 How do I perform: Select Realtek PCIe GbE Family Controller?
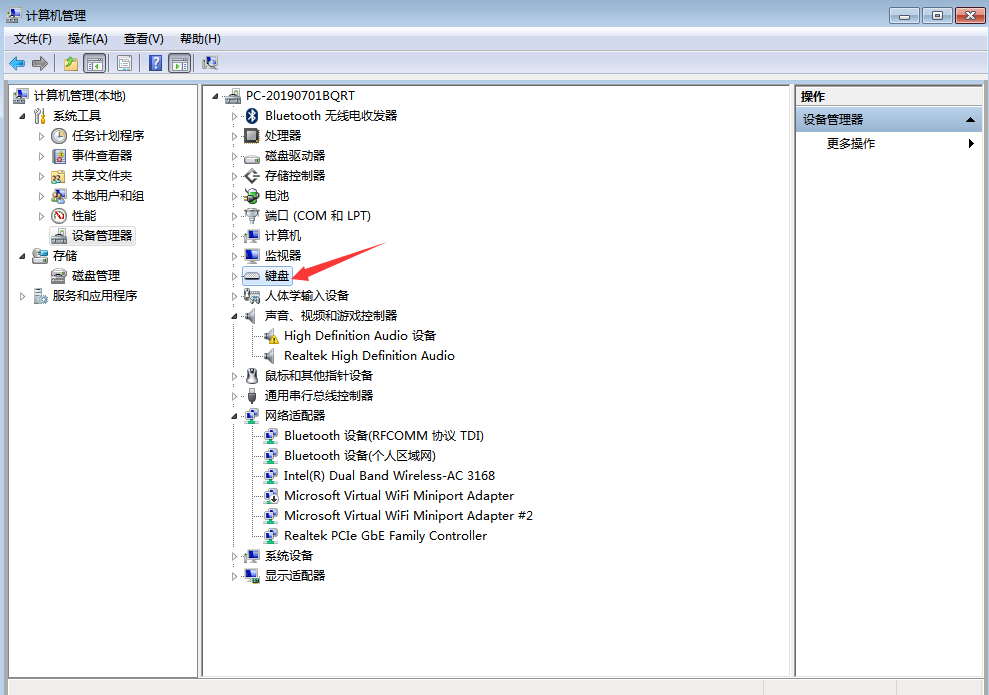pos(385,536)
